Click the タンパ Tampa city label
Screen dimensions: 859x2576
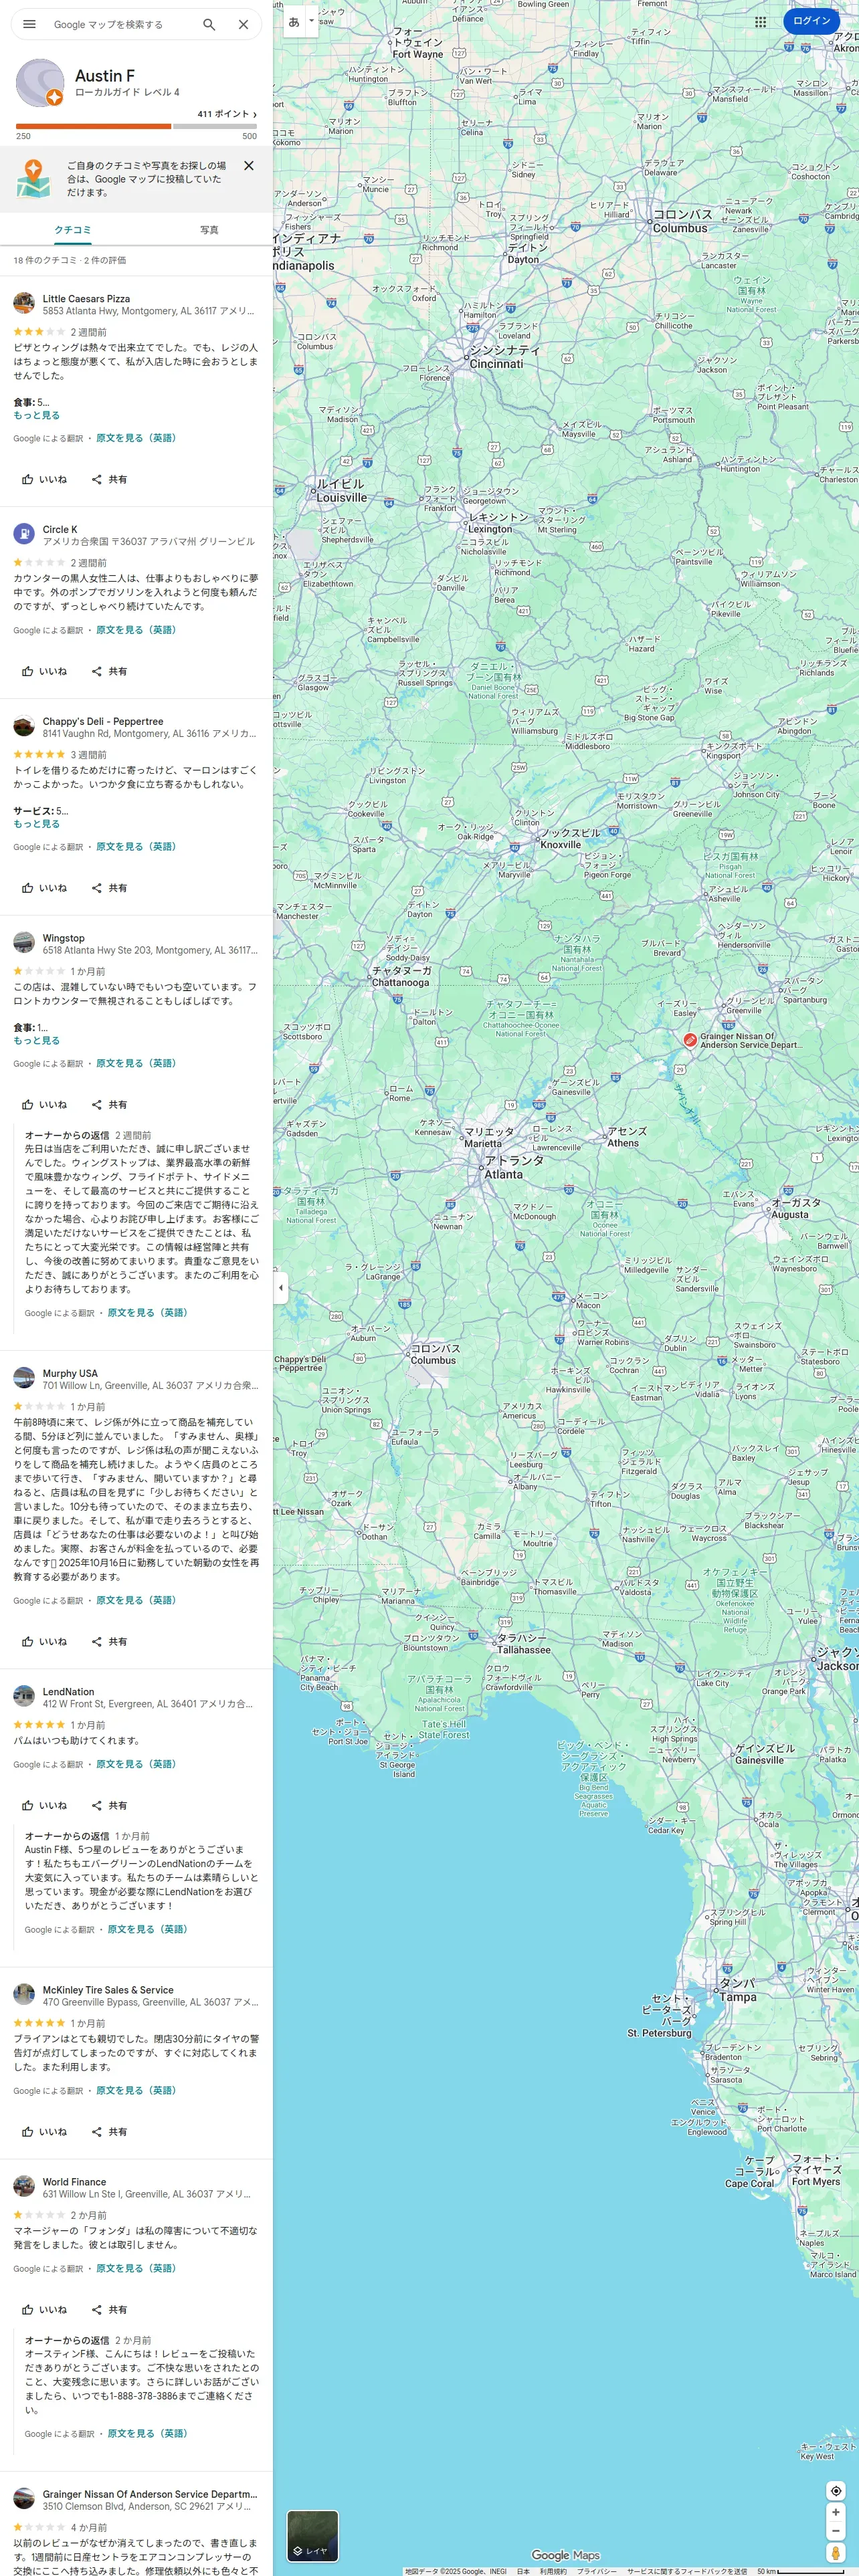(x=738, y=1990)
